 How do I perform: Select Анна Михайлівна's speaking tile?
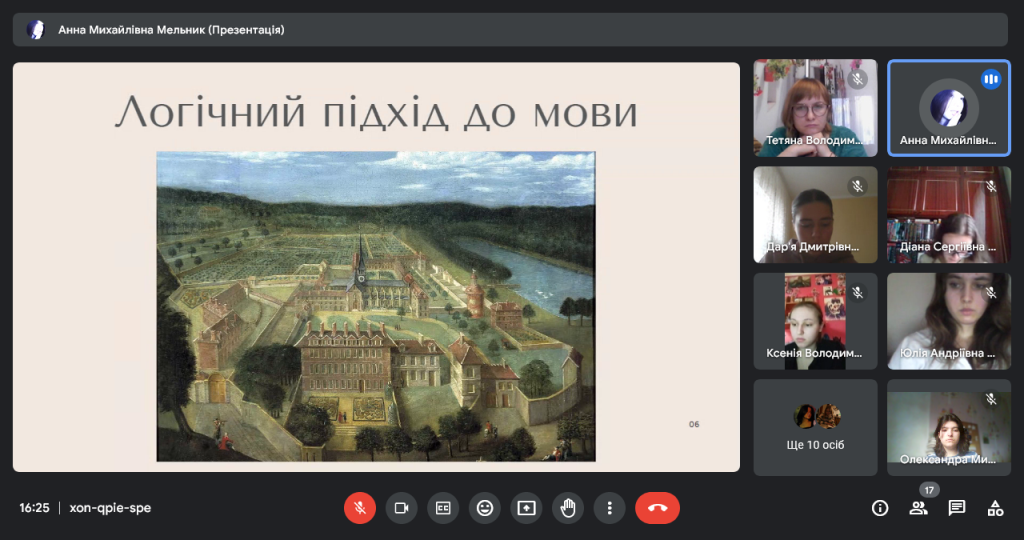click(x=948, y=108)
